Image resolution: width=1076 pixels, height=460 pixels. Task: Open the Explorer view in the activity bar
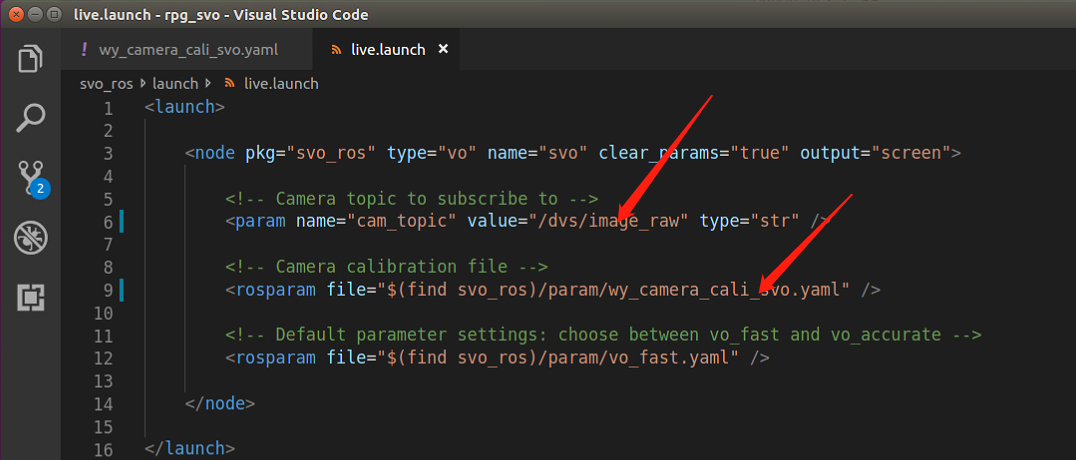[30, 58]
